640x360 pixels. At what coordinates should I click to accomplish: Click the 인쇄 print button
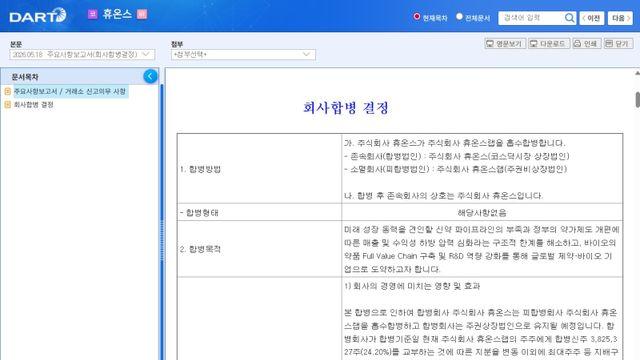point(586,43)
